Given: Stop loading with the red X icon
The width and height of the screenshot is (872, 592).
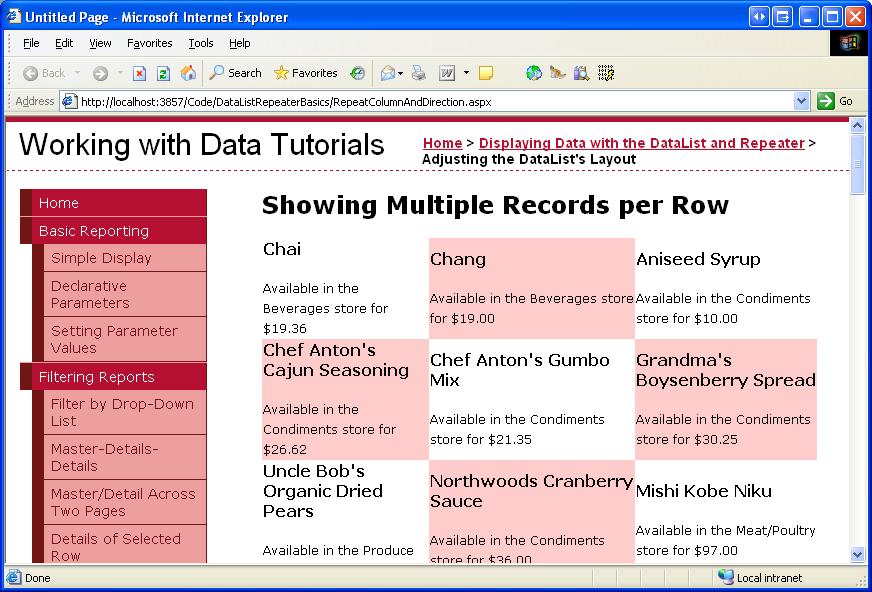Looking at the screenshot, I should click(x=139, y=73).
